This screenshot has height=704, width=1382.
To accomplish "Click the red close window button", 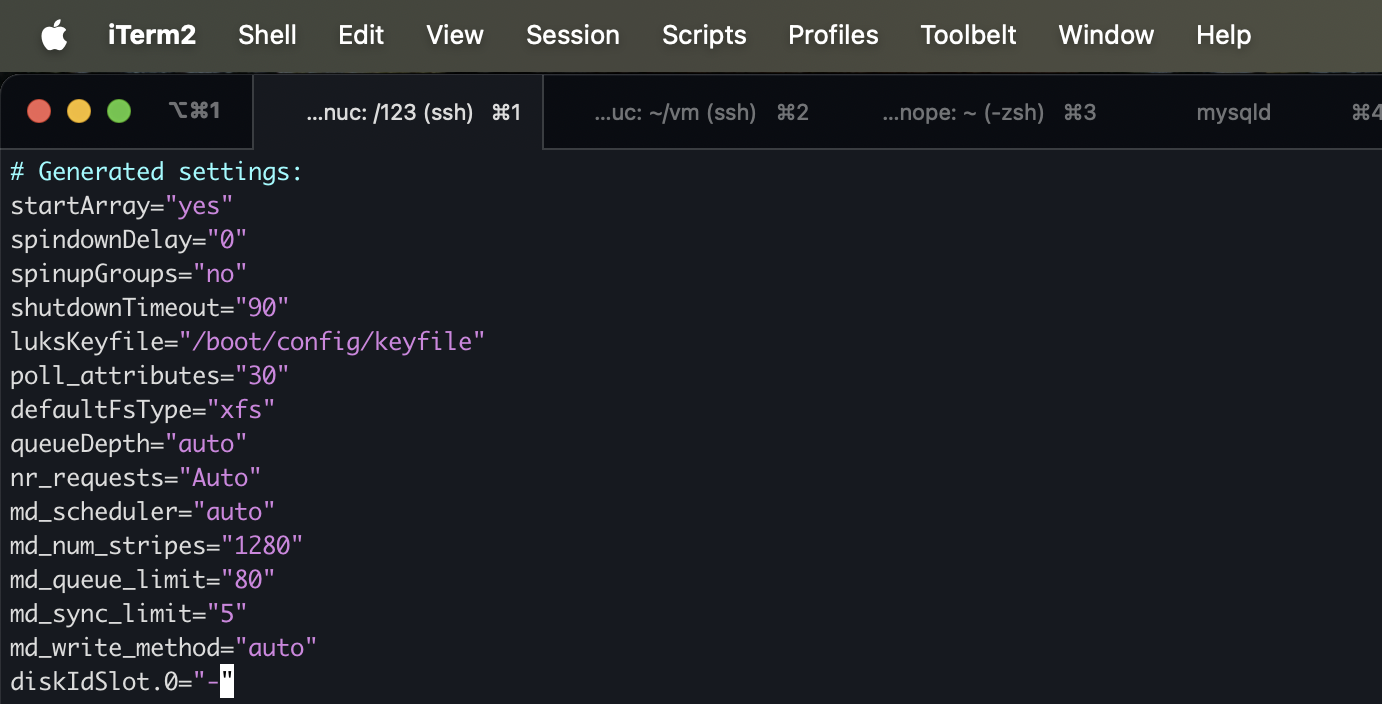I will pos(39,111).
